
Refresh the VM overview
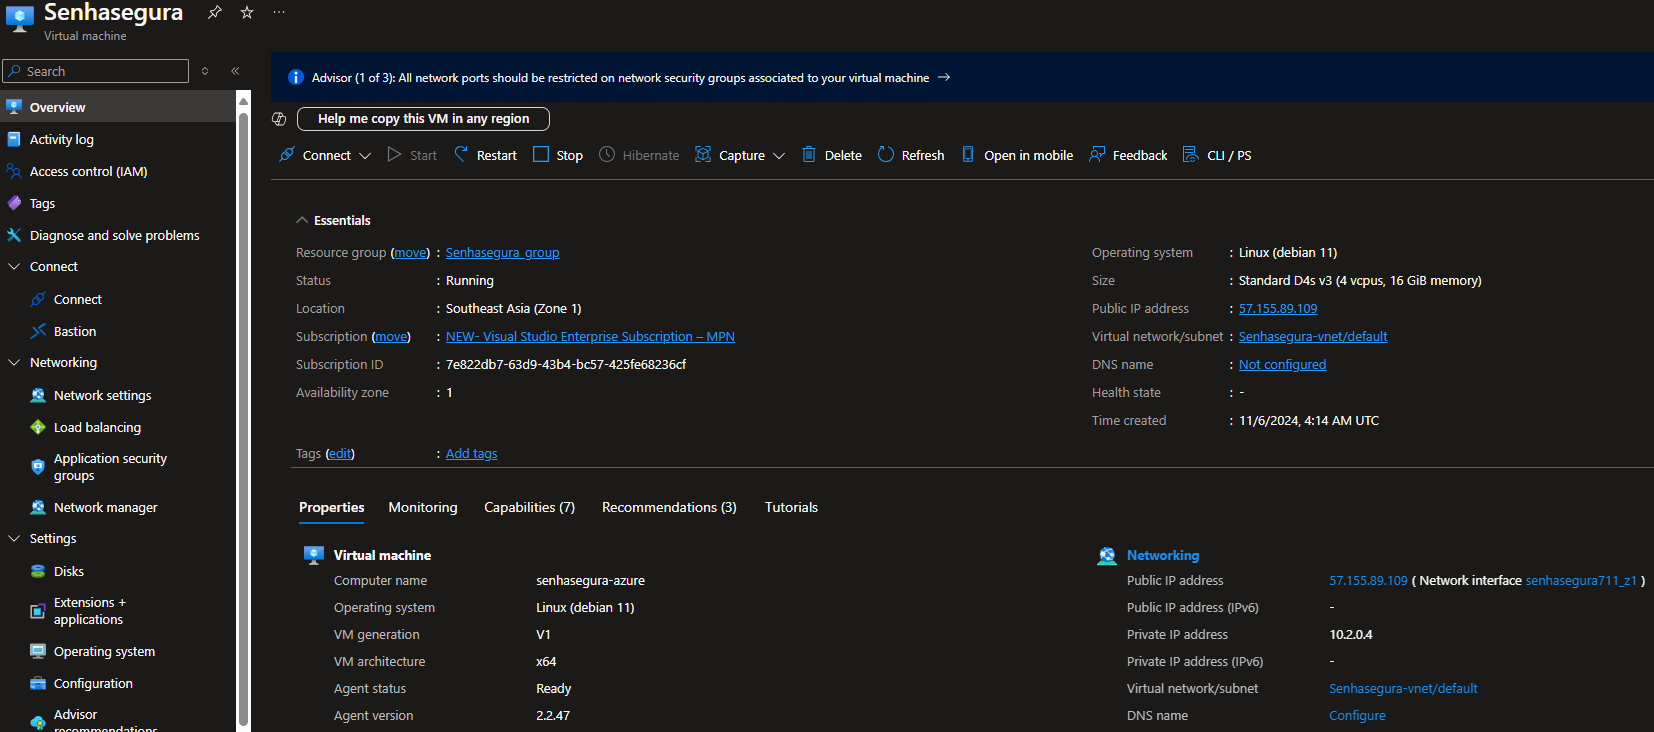pyautogui.click(x=911, y=155)
